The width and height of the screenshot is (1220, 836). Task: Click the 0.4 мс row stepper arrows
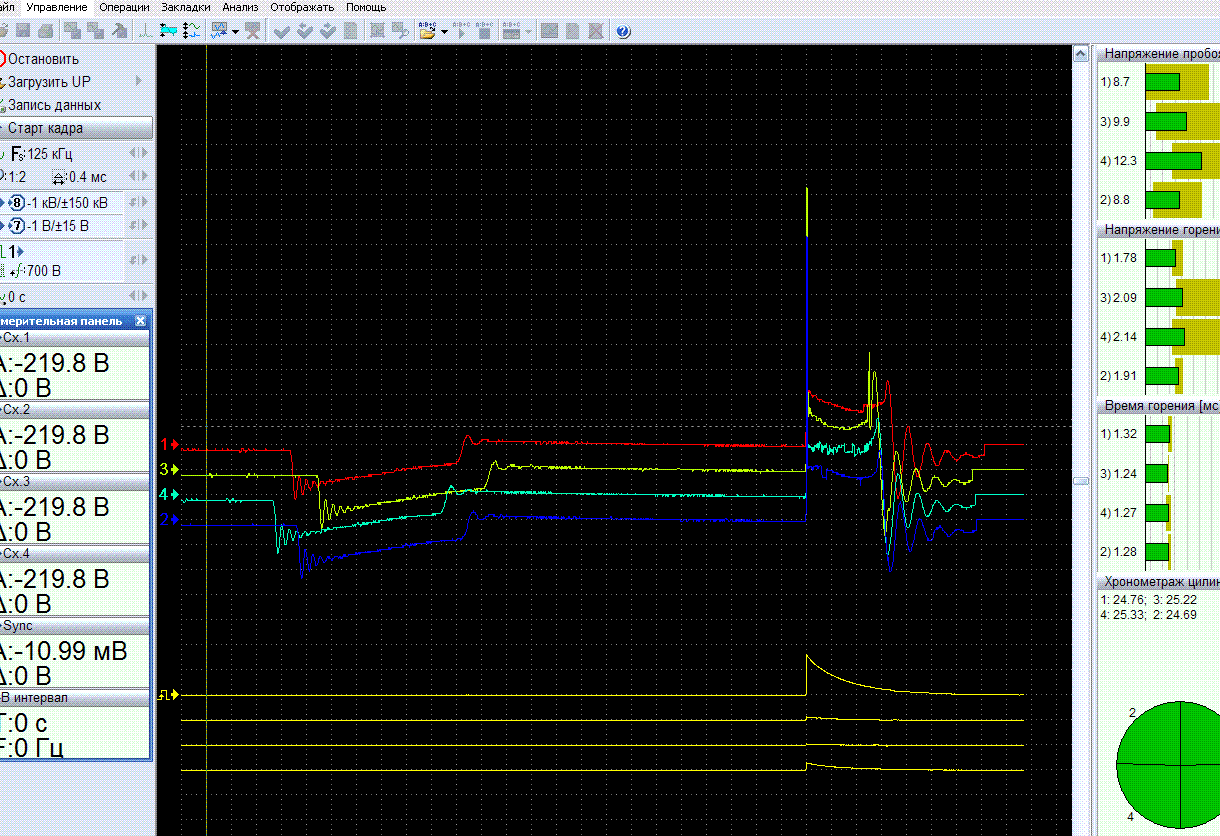point(139,177)
